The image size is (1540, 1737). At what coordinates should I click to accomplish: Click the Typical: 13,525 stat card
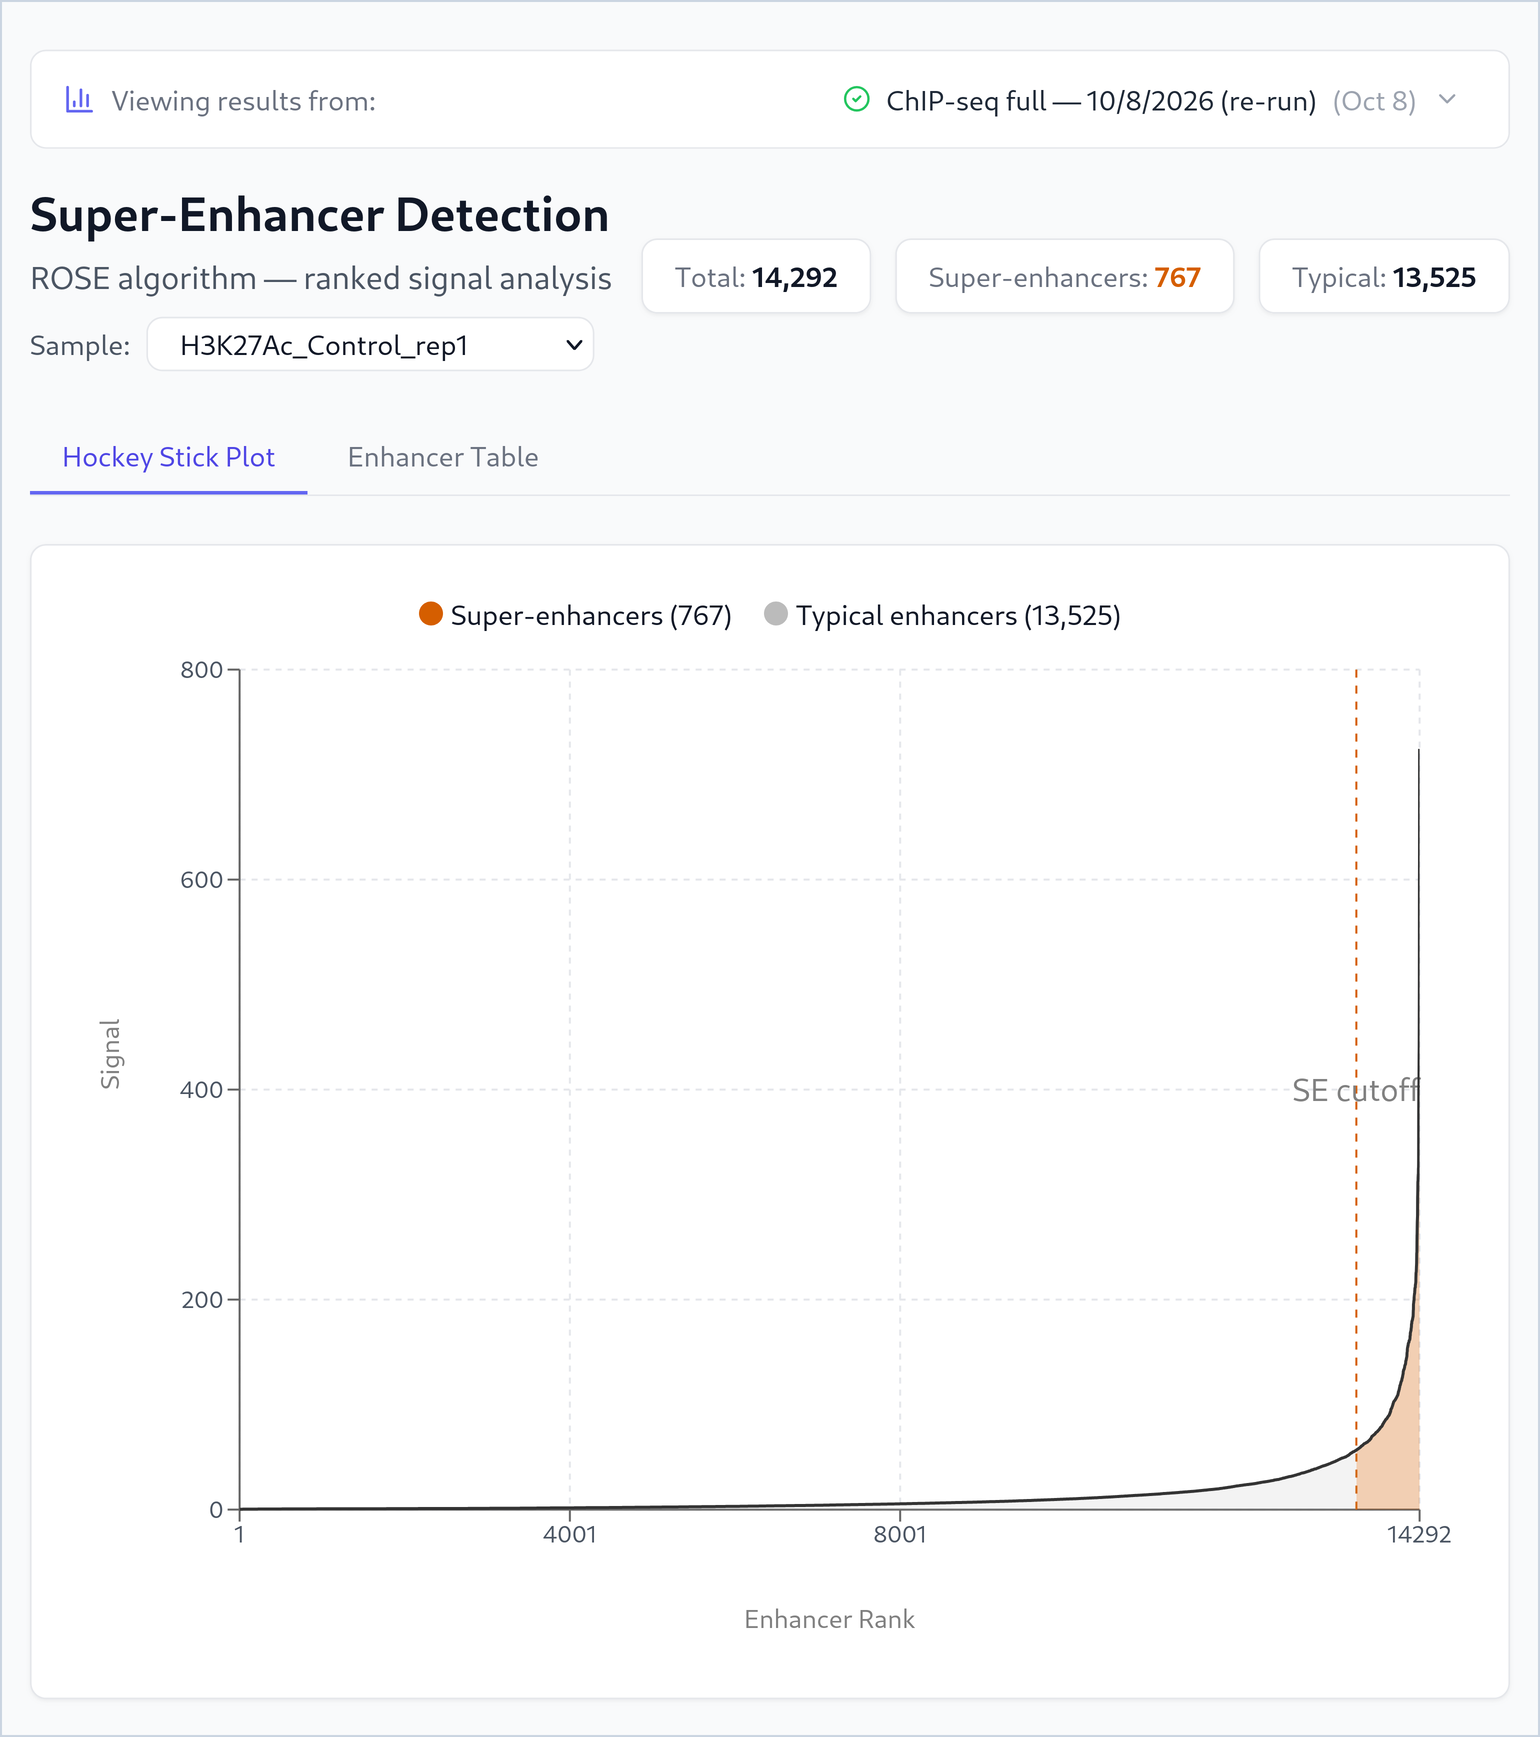pos(1383,277)
